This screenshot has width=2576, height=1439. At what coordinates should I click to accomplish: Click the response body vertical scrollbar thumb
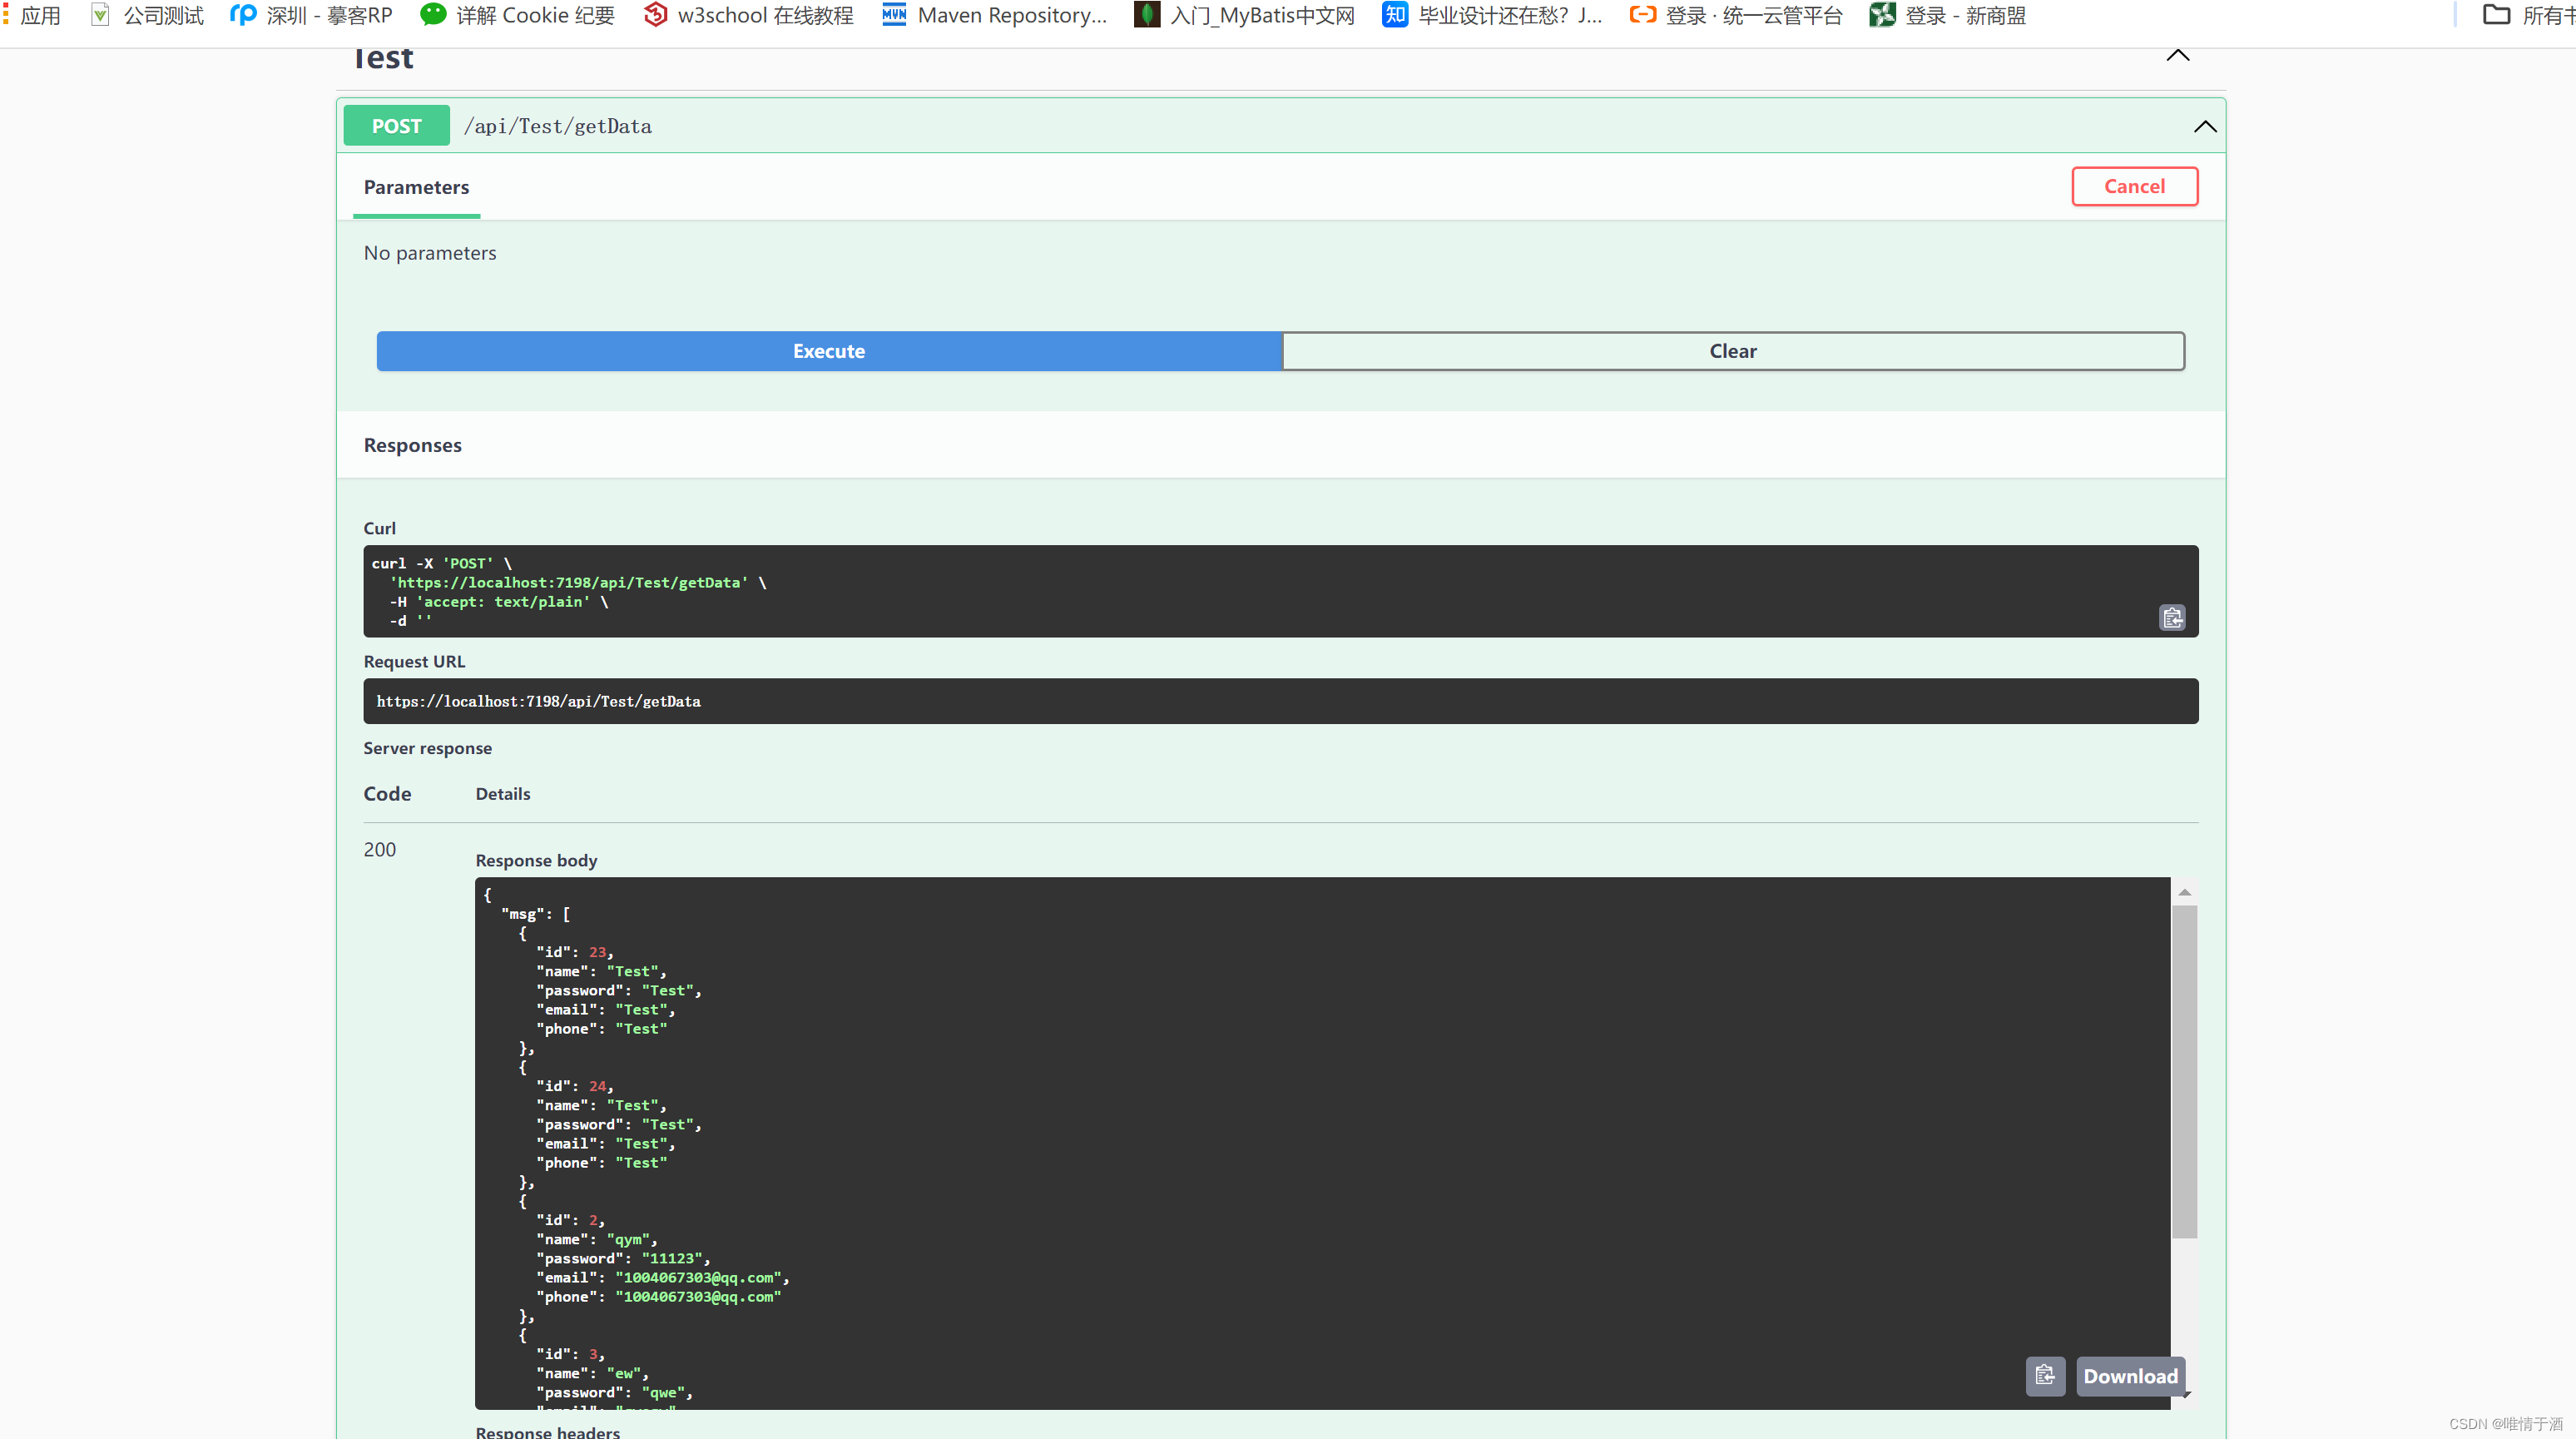(2183, 1070)
